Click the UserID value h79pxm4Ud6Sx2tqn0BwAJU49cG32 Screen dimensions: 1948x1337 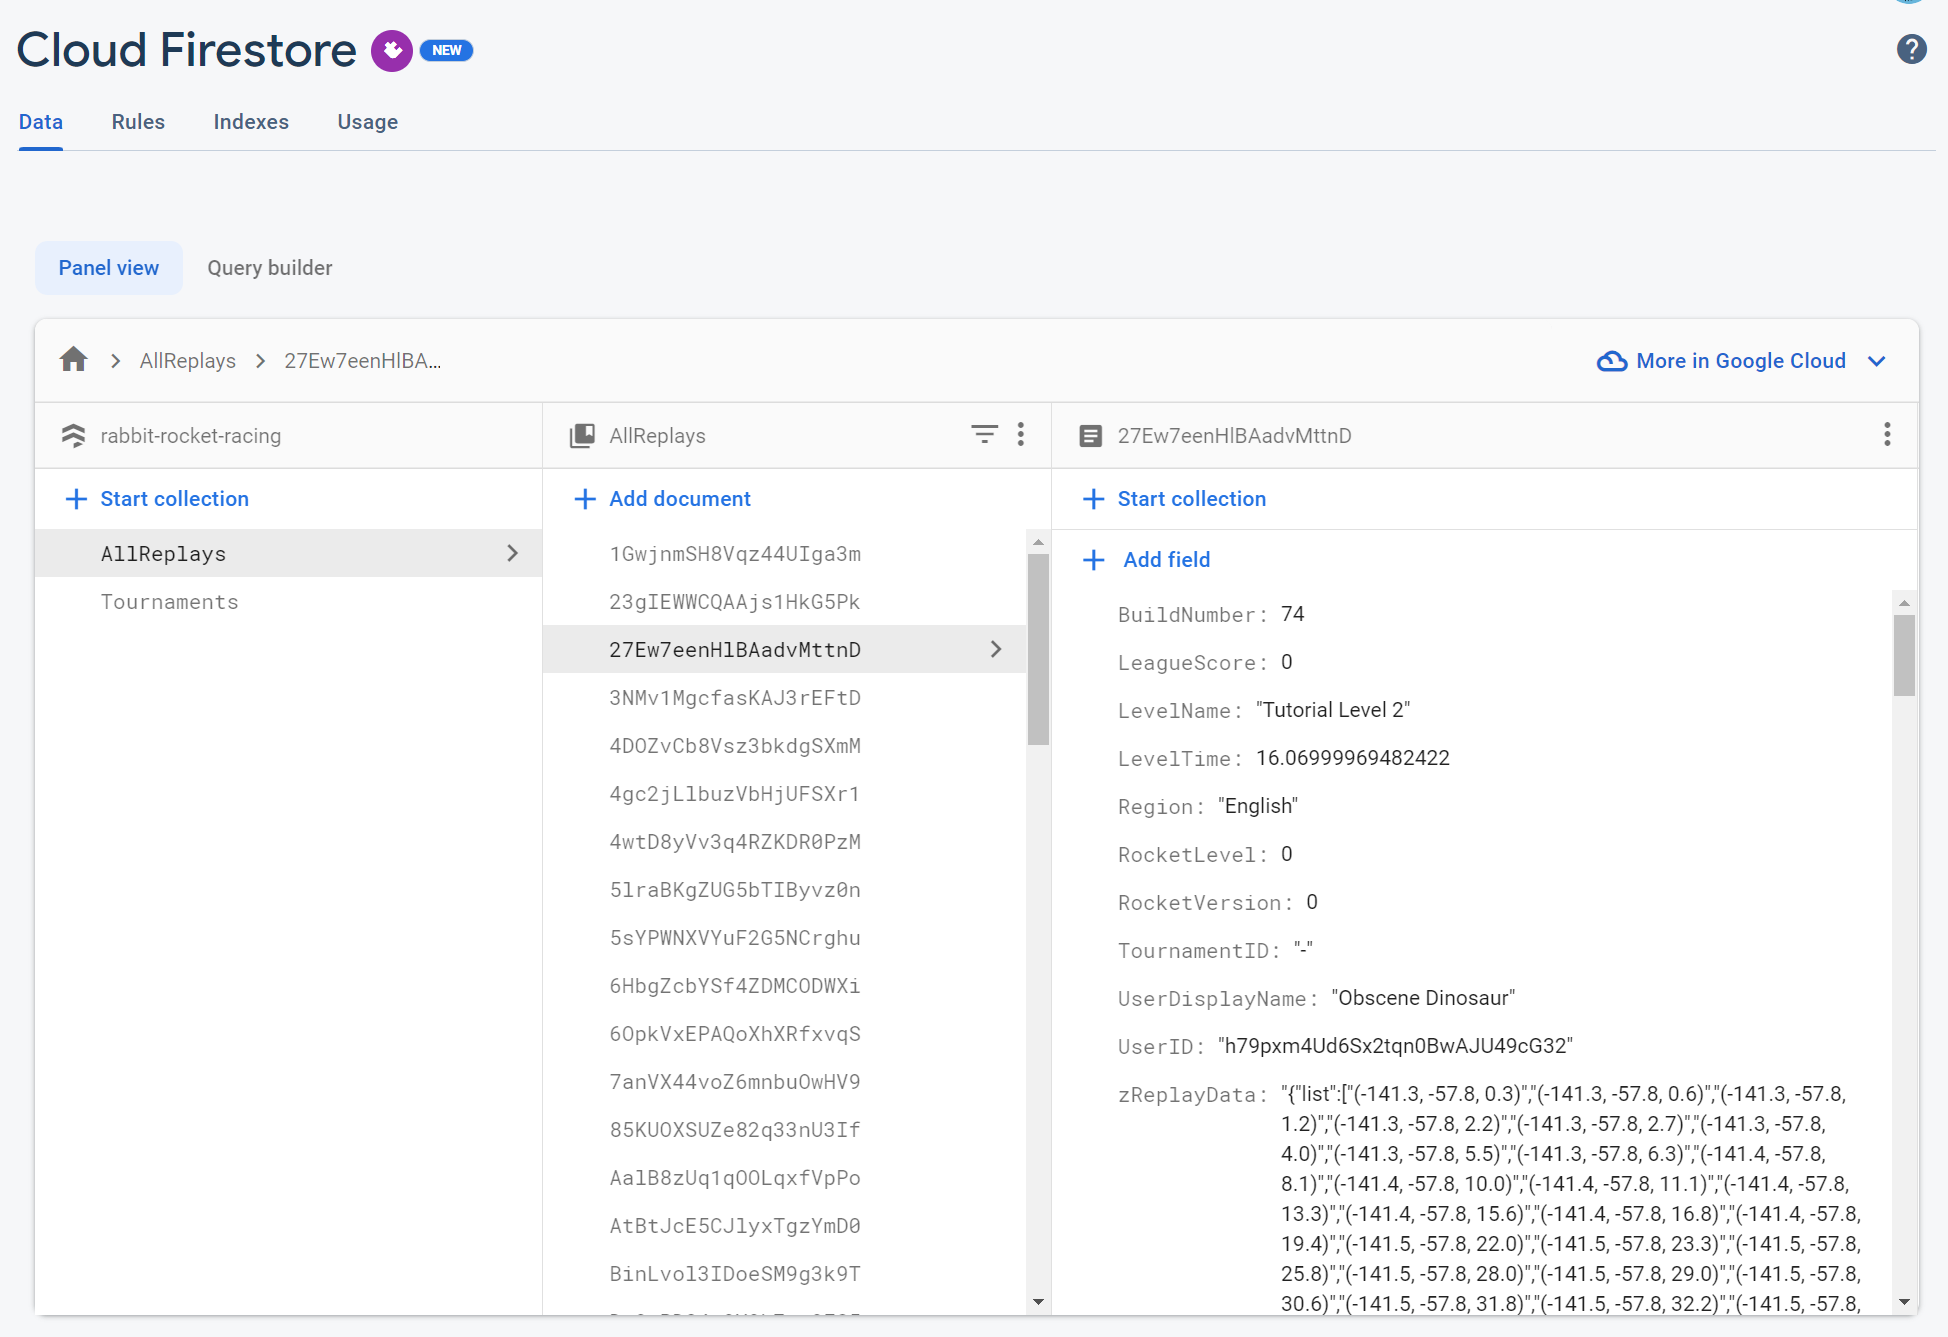coord(1395,1046)
